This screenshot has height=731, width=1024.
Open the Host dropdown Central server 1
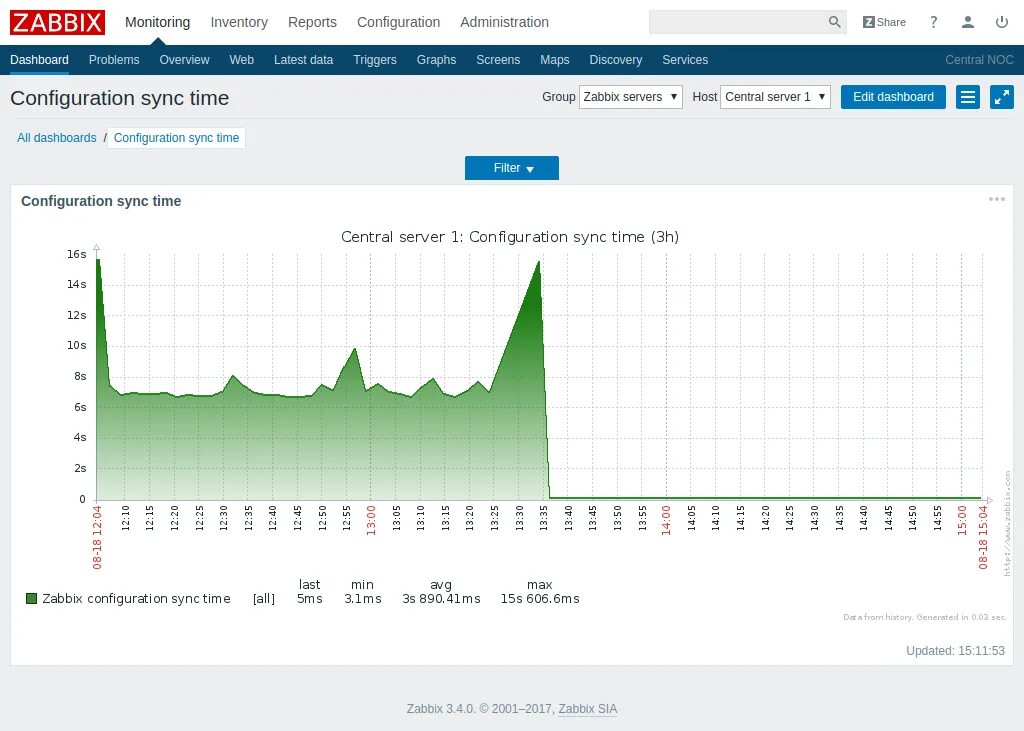pos(775,97)
